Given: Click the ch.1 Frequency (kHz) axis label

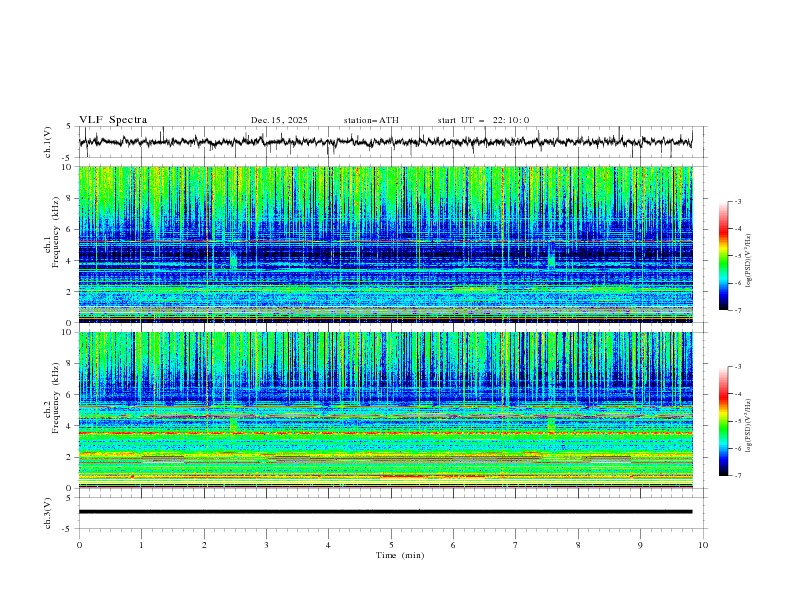Looking at the screenshot, I should (52, 232).
